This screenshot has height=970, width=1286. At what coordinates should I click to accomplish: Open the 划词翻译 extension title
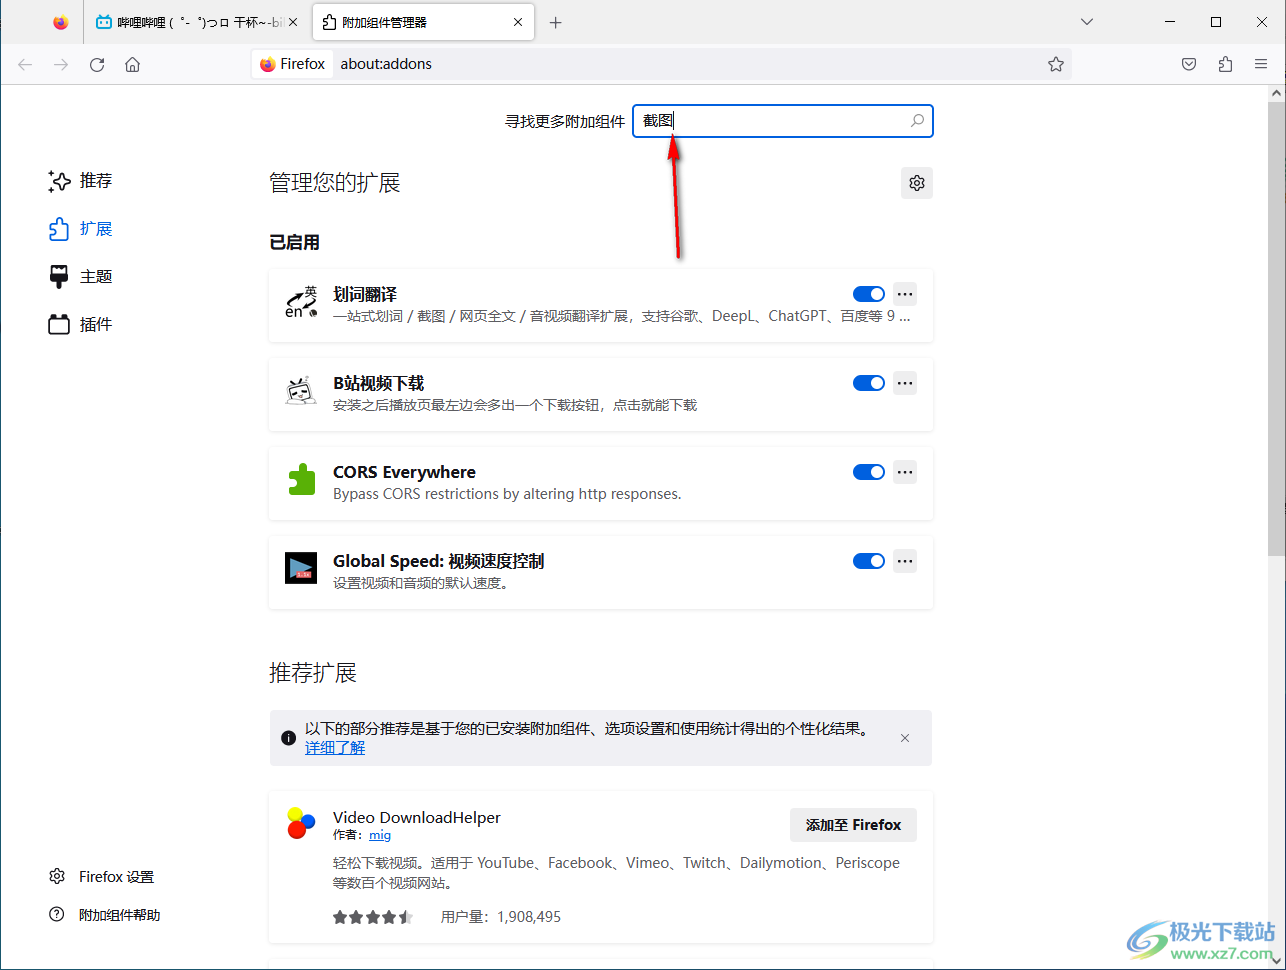point(365,294)
